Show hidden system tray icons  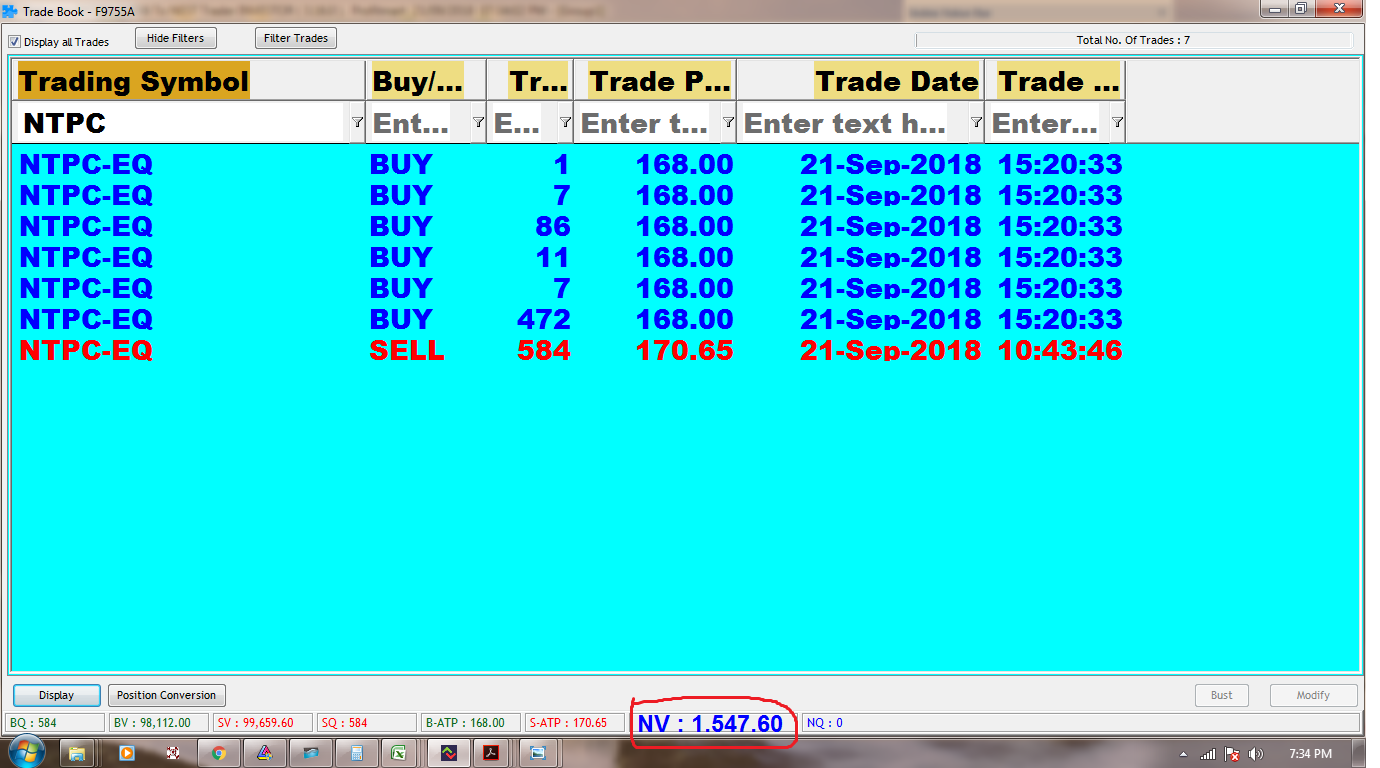click(x=1184, y=754)
